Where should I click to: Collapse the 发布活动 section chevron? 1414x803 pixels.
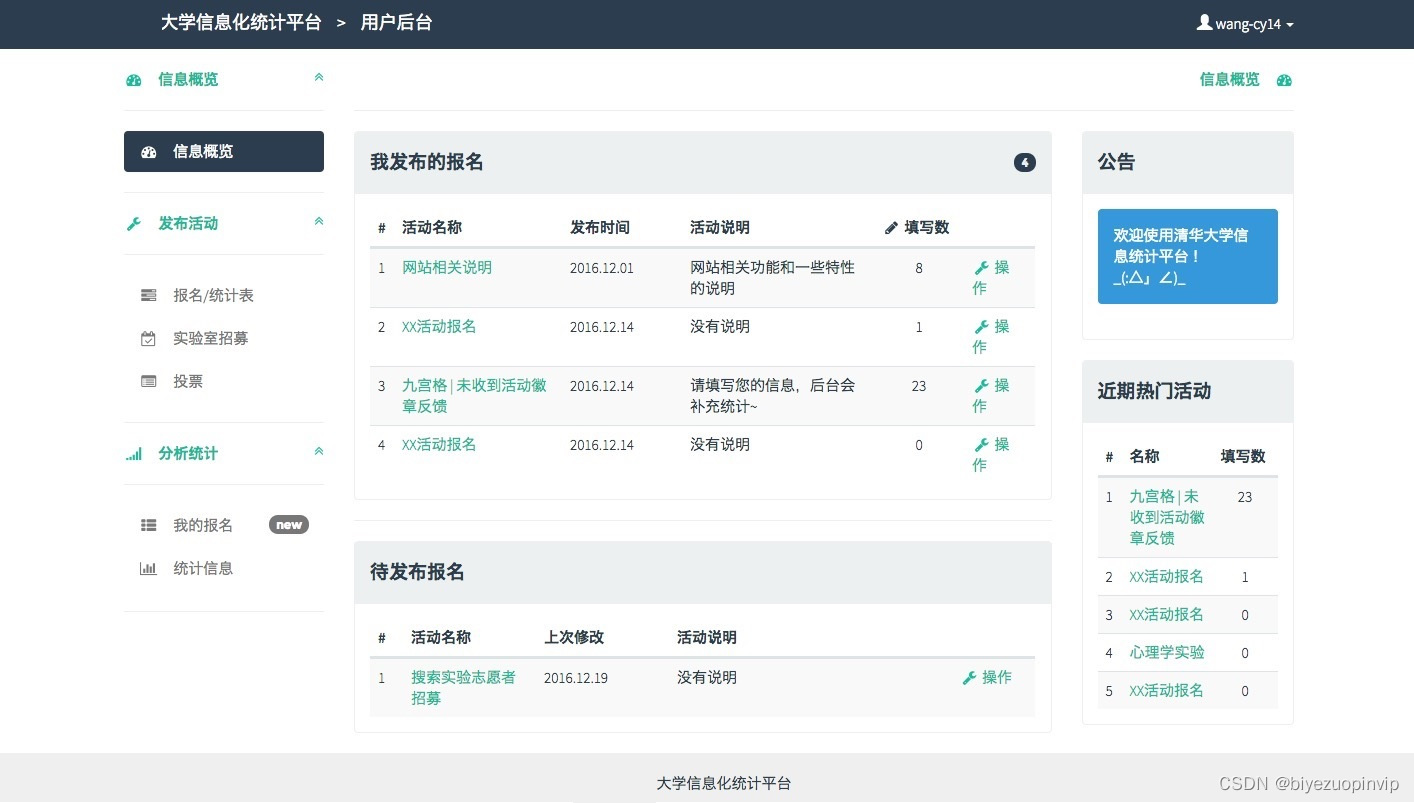click(319, 221)
